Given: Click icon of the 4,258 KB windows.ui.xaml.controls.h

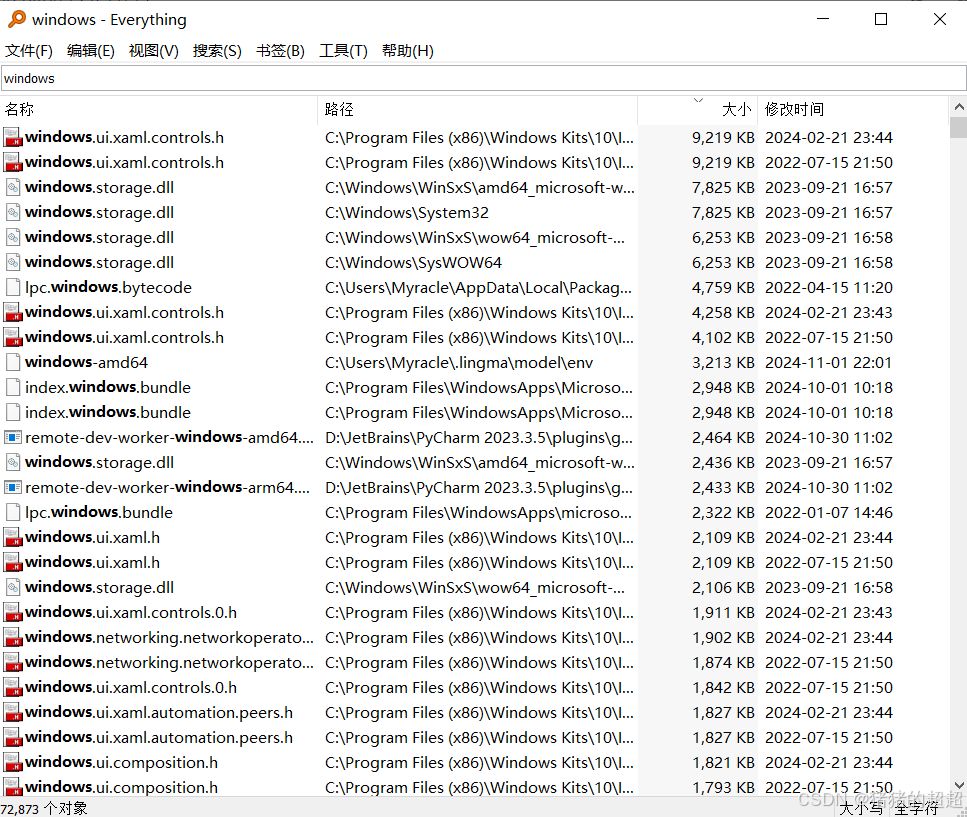Looking at the screenshot, I should point(12,313).
